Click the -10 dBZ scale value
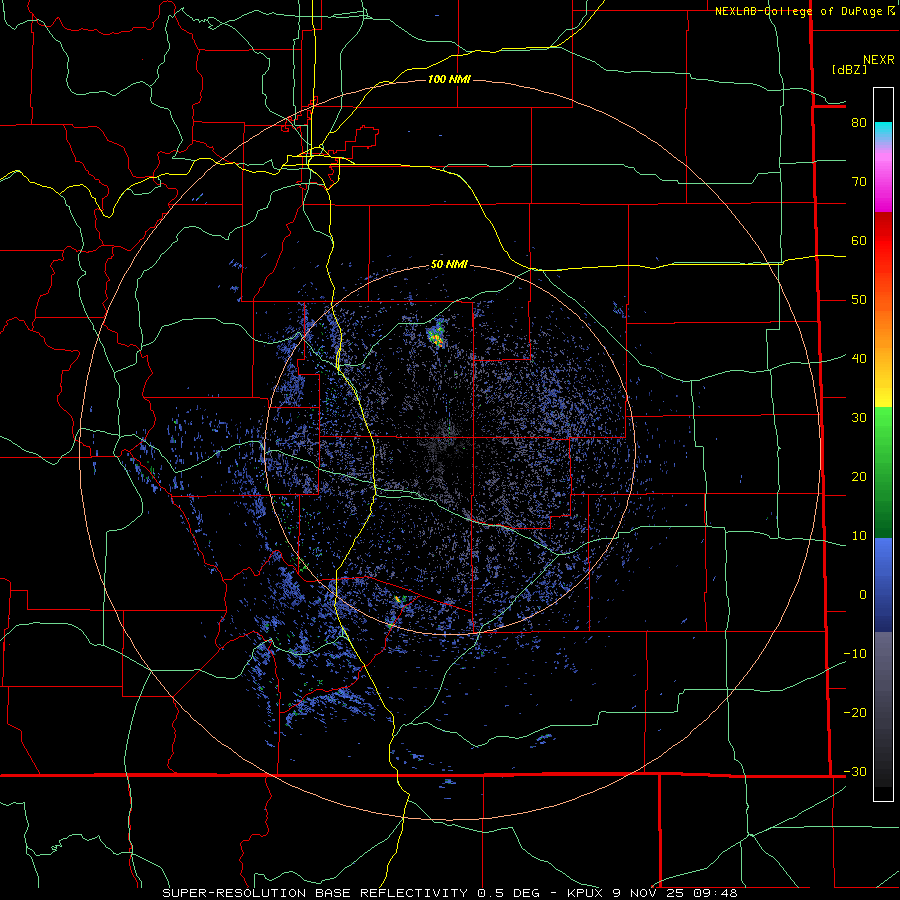 pos(855,653)
